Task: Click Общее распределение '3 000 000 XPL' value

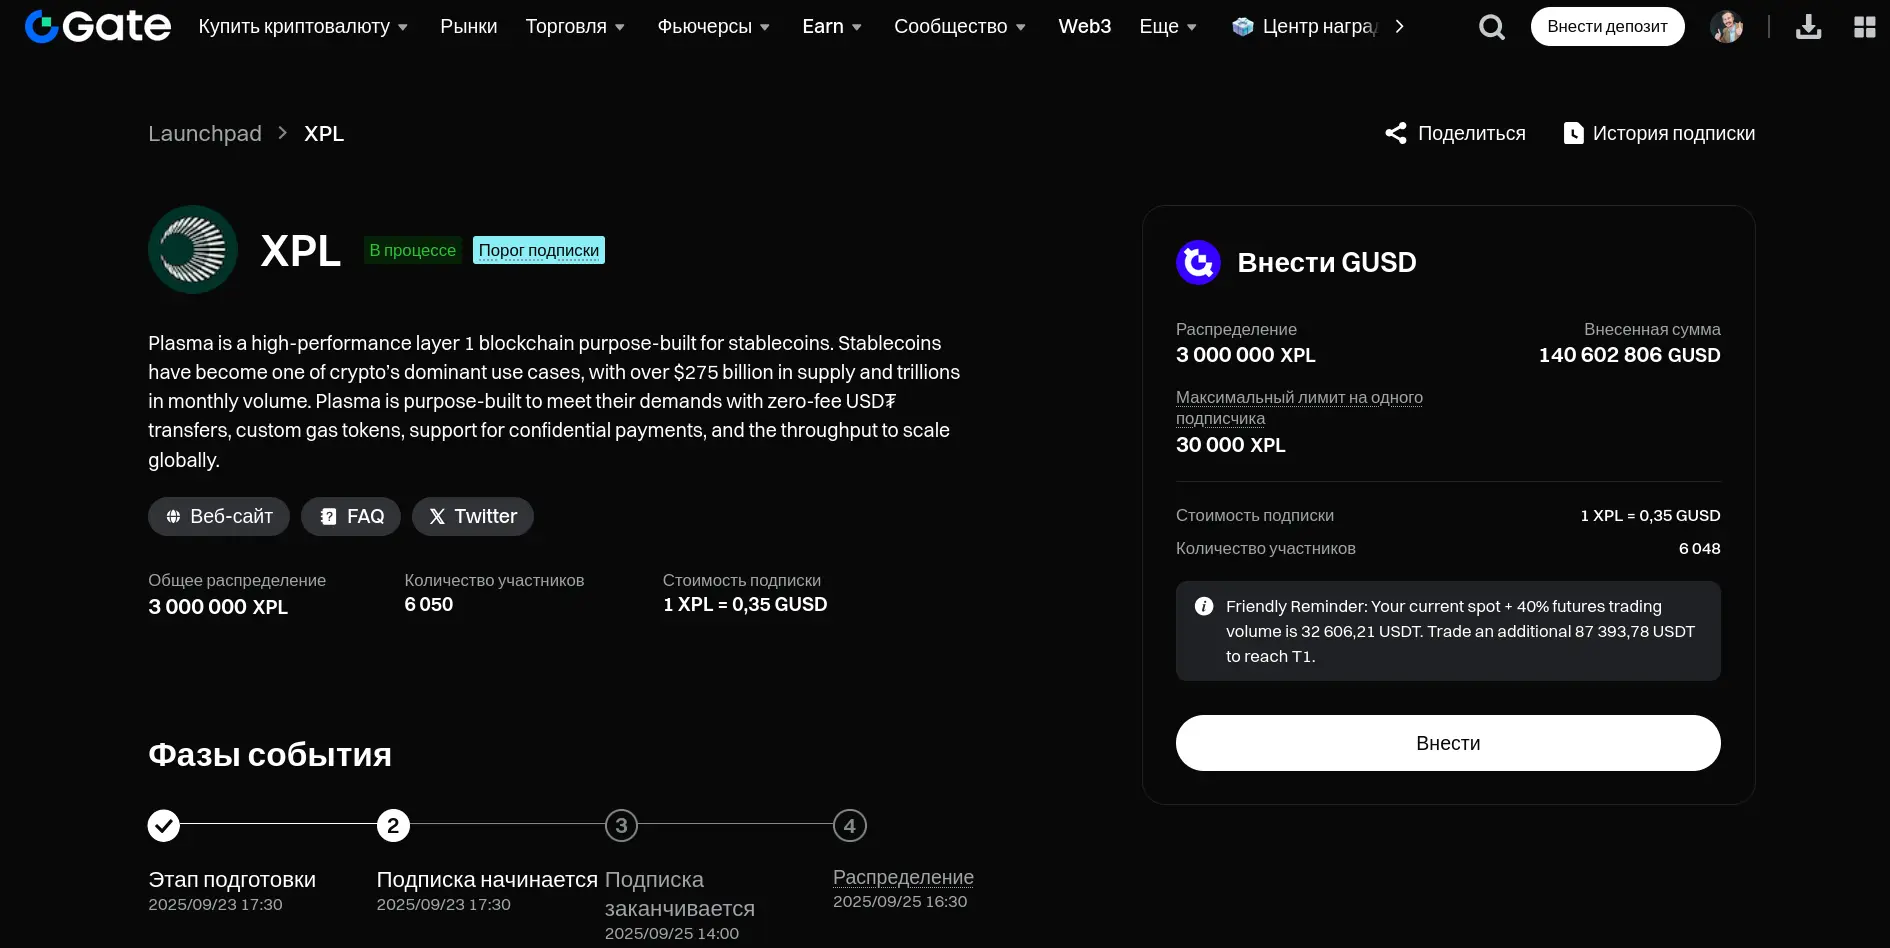Action: coord(218,607)
